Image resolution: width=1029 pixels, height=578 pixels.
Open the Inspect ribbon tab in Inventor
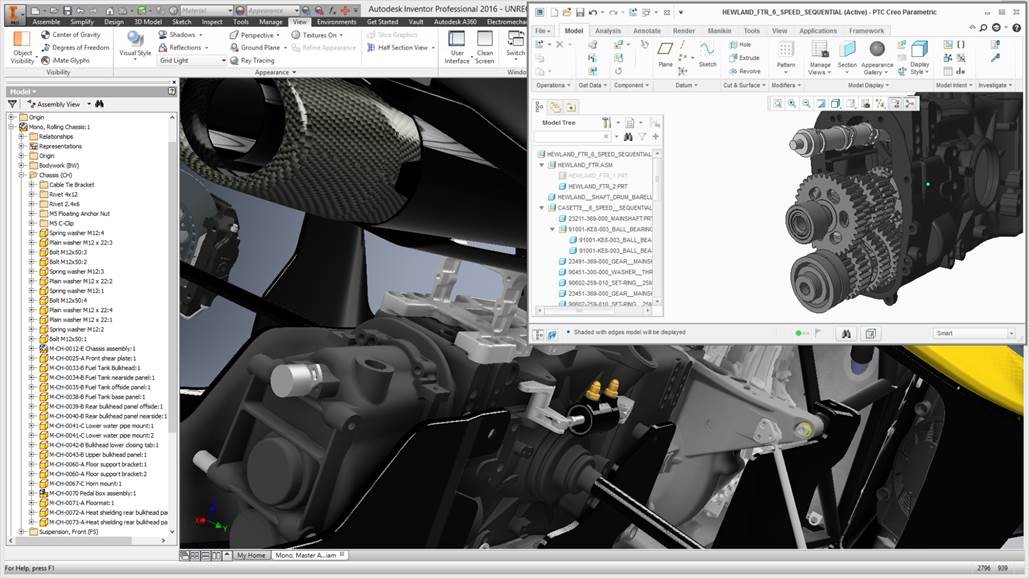click(x=212, y=22)
